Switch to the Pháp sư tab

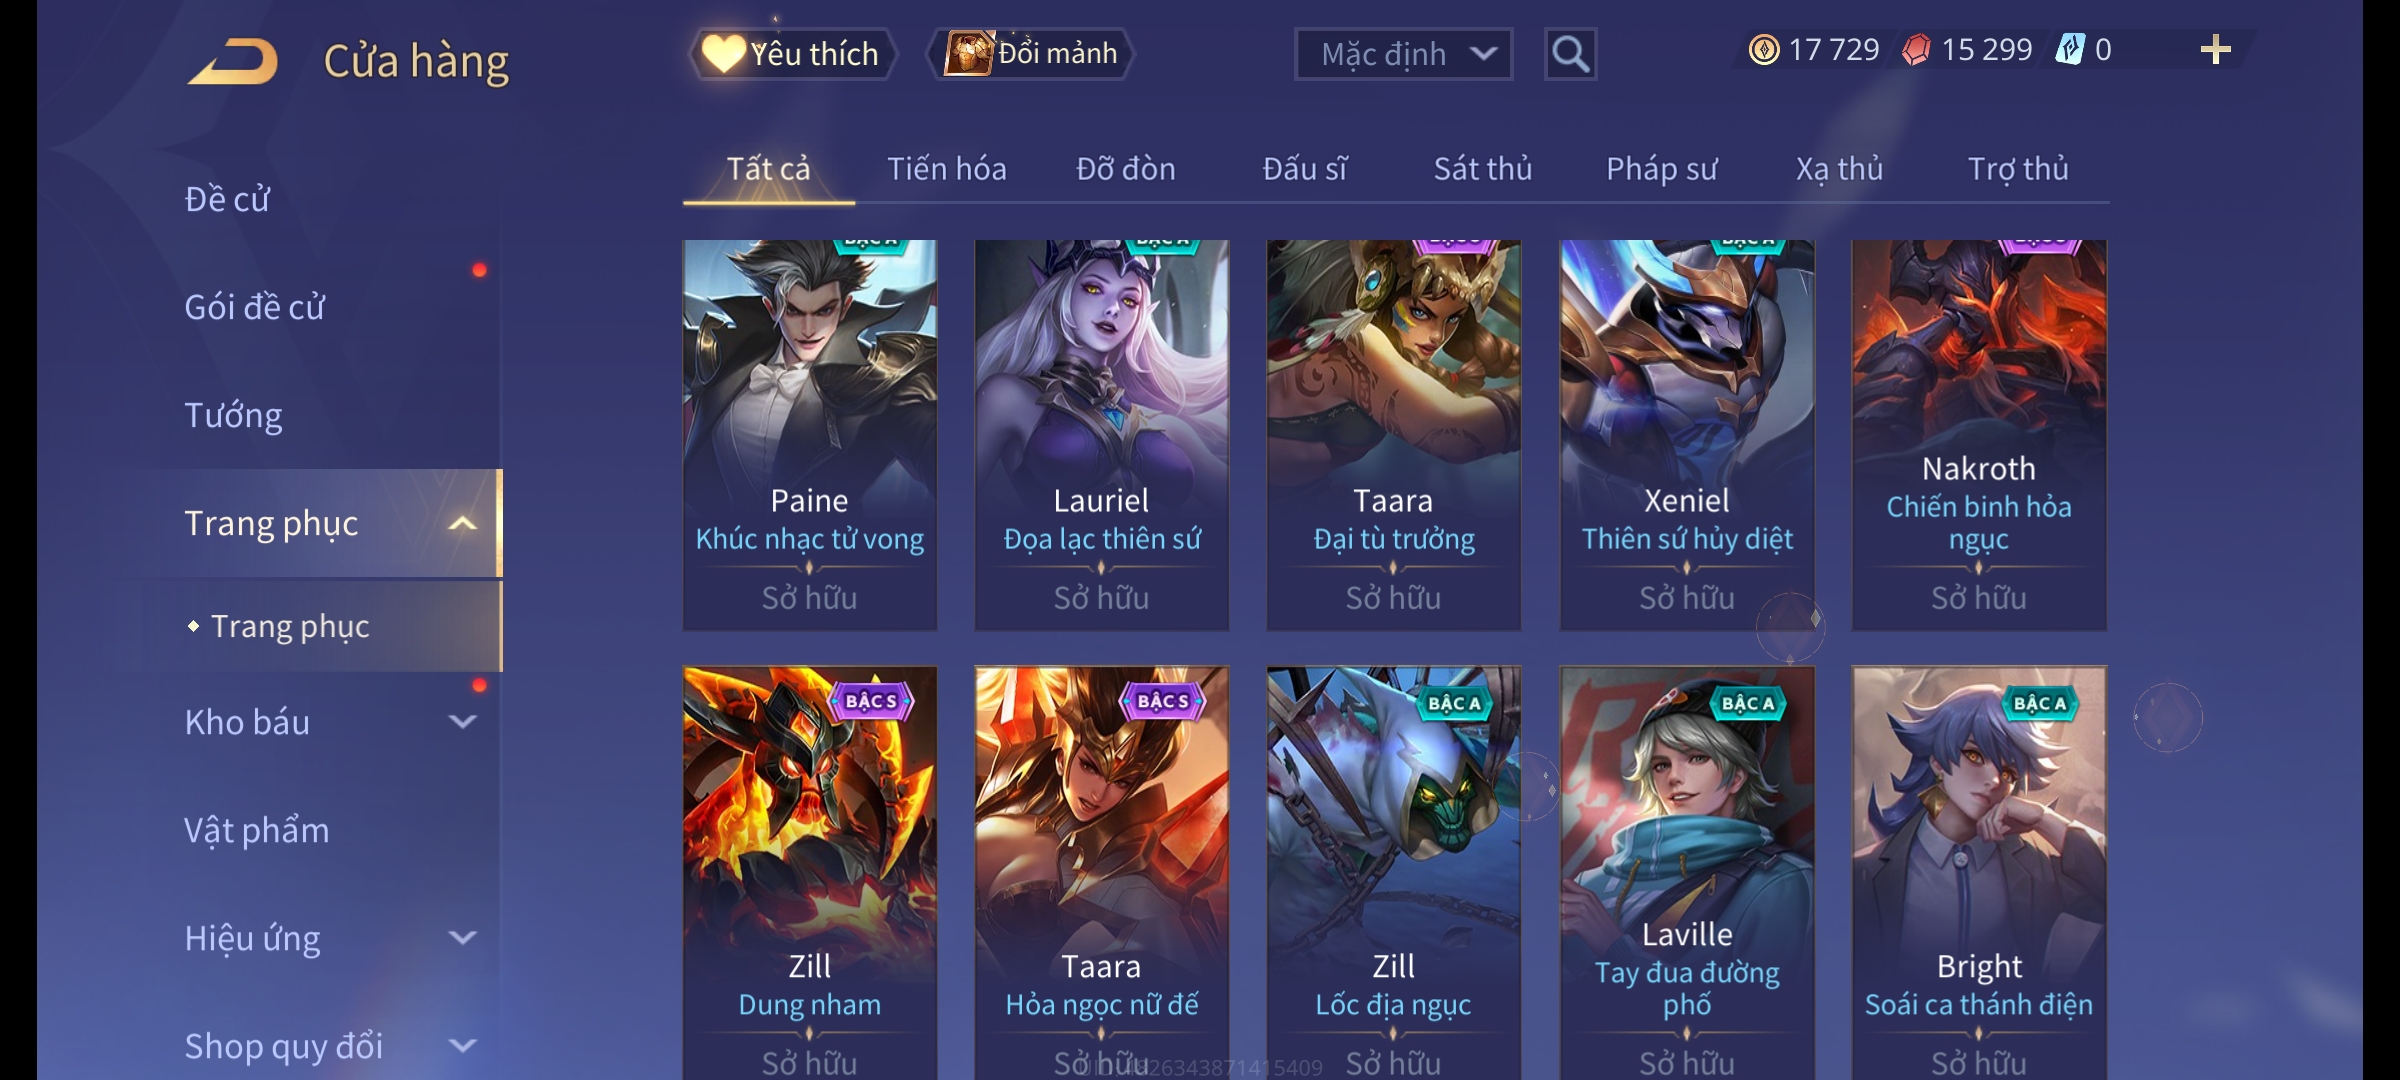tap(1661, 169)
